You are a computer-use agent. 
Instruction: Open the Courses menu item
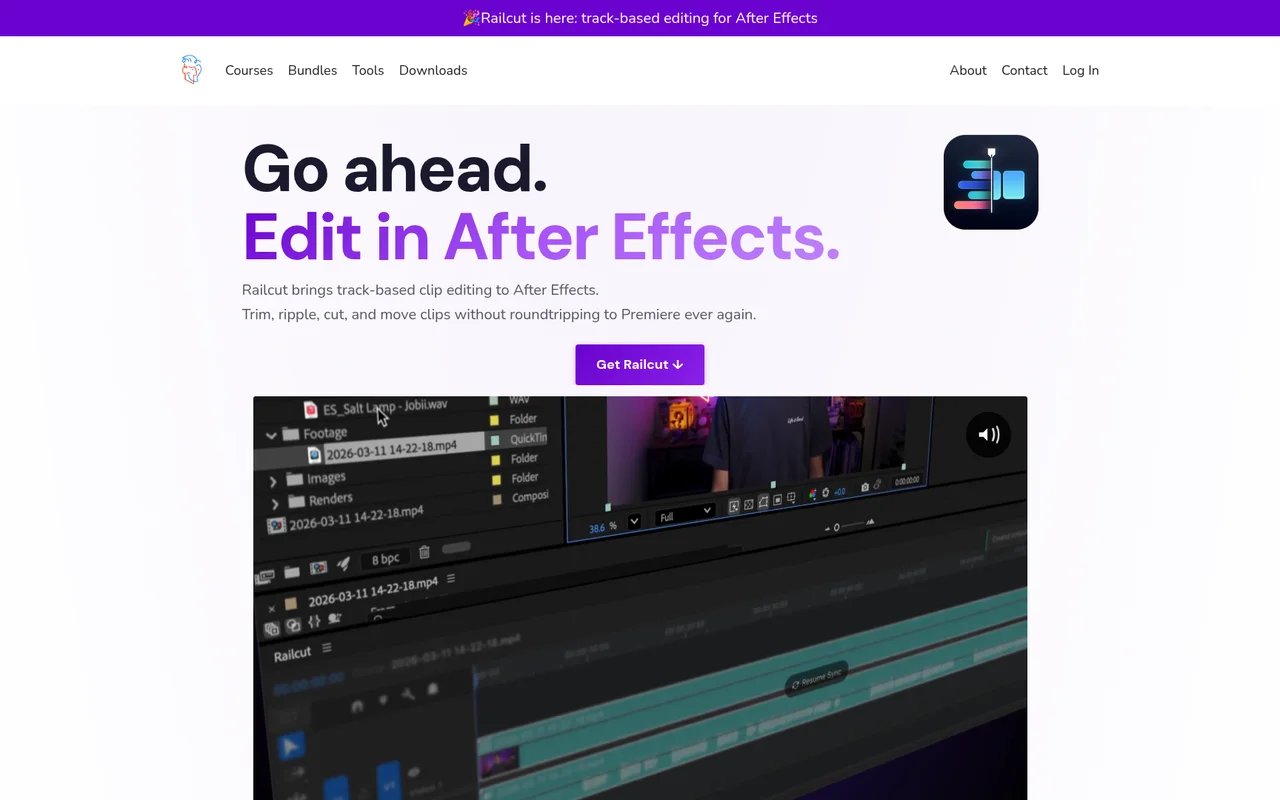tap(249, 70)
